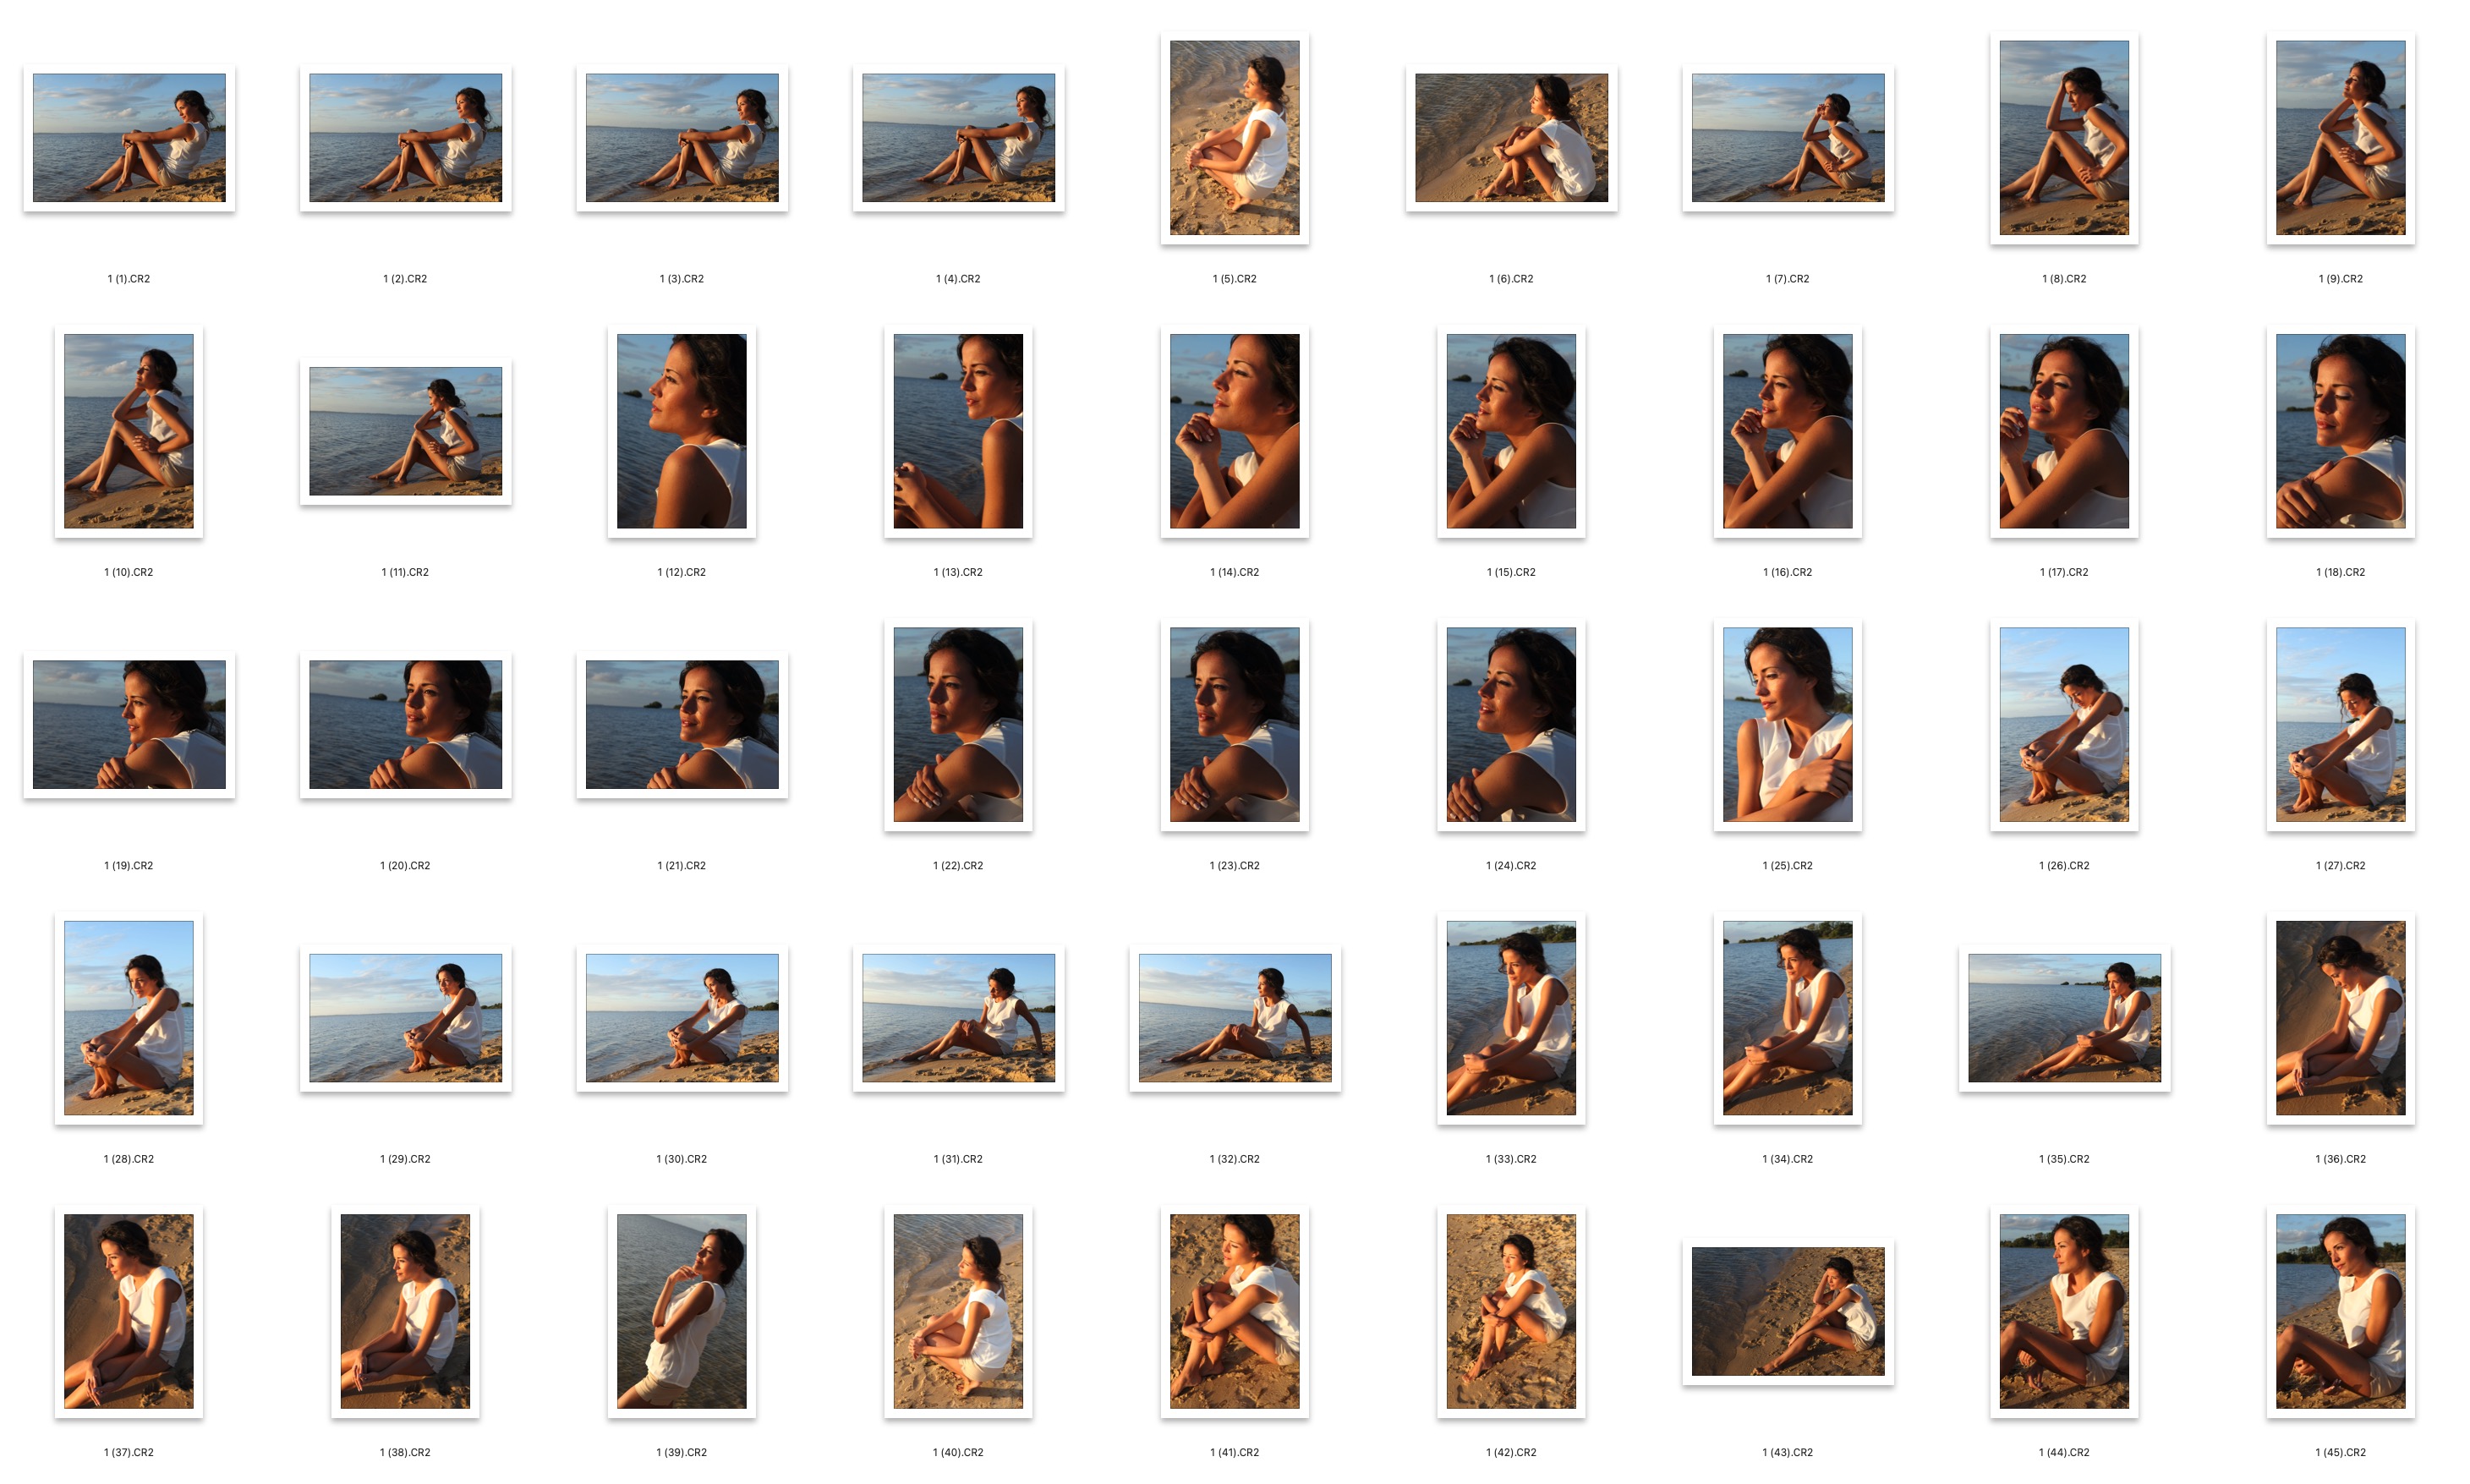
Task: Select landscape thumbnail 1 (19).CR2
Action: [129, 725]
